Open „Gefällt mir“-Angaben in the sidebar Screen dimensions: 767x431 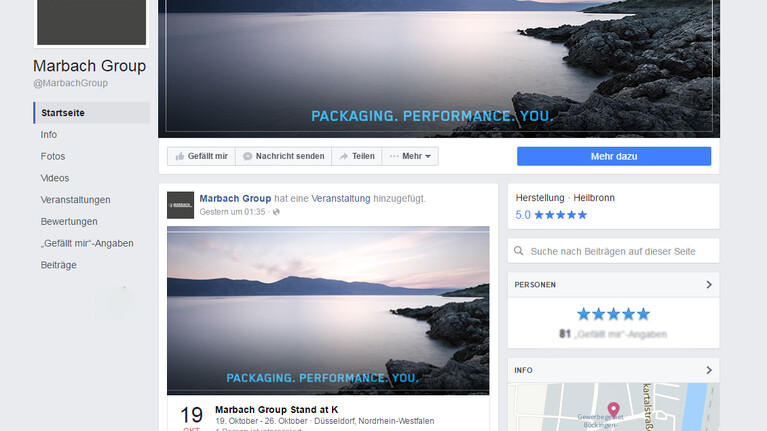click(87, 243)
